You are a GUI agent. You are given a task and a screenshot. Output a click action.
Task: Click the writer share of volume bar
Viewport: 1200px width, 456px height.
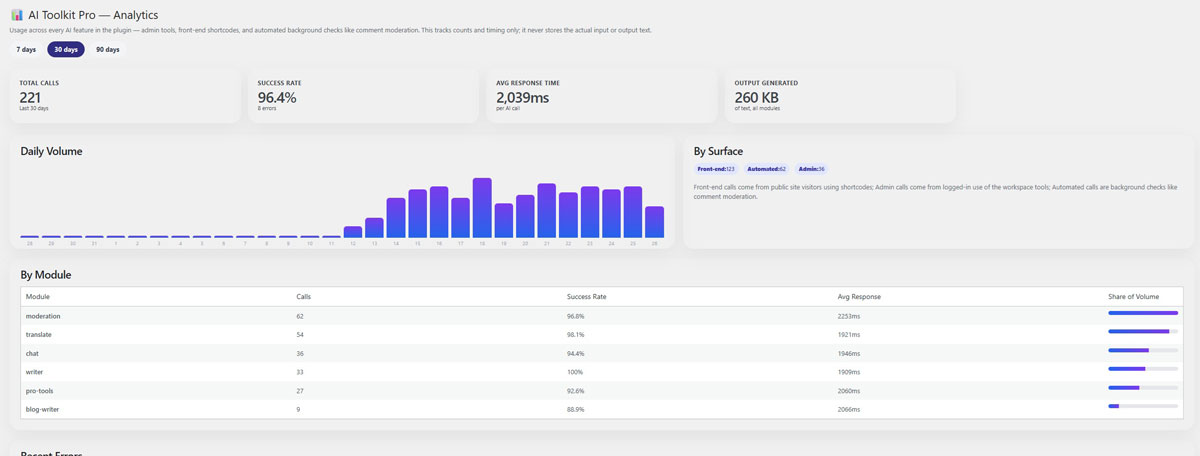pos(1143,369)
